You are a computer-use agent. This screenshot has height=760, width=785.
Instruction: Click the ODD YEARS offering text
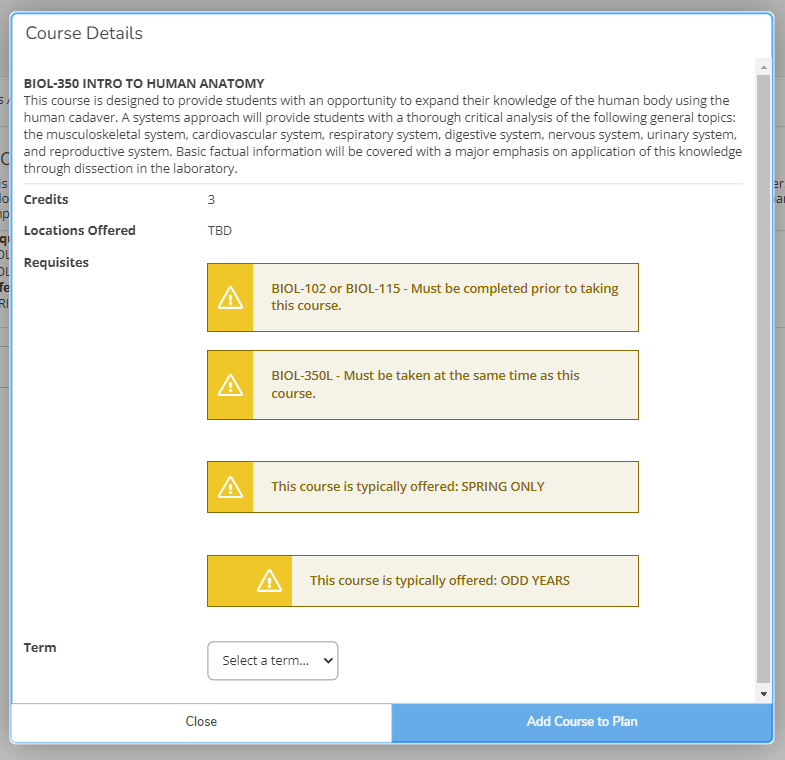pos(440,581)
